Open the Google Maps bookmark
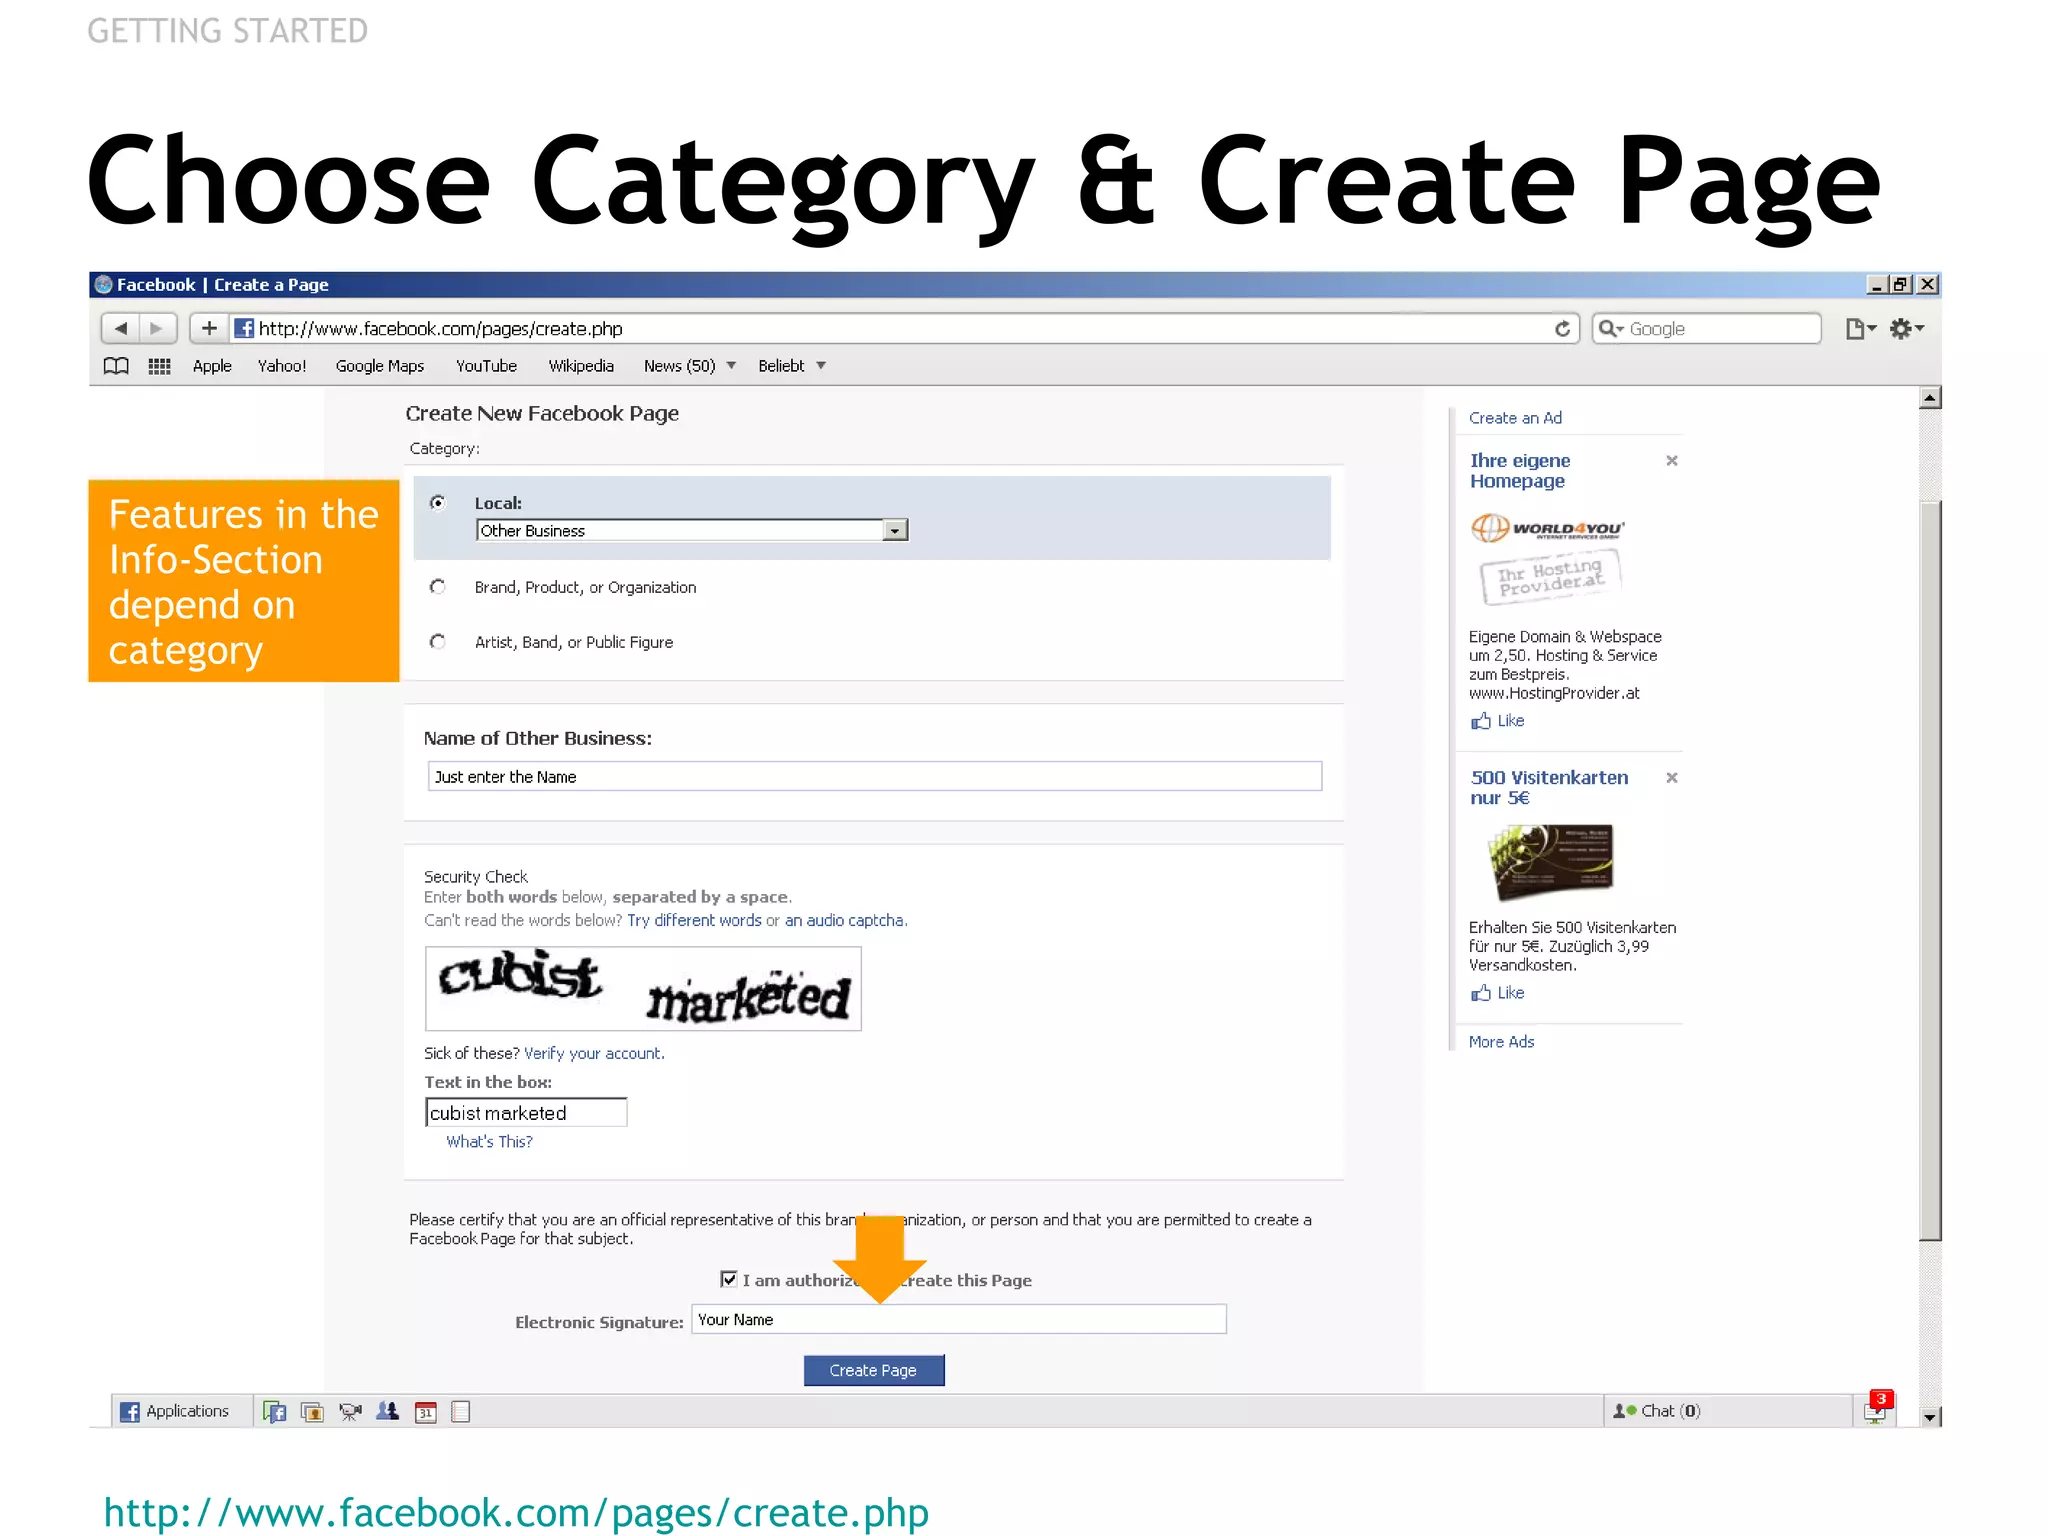This screenshot has width=2048, height=1536. [380, 366]
